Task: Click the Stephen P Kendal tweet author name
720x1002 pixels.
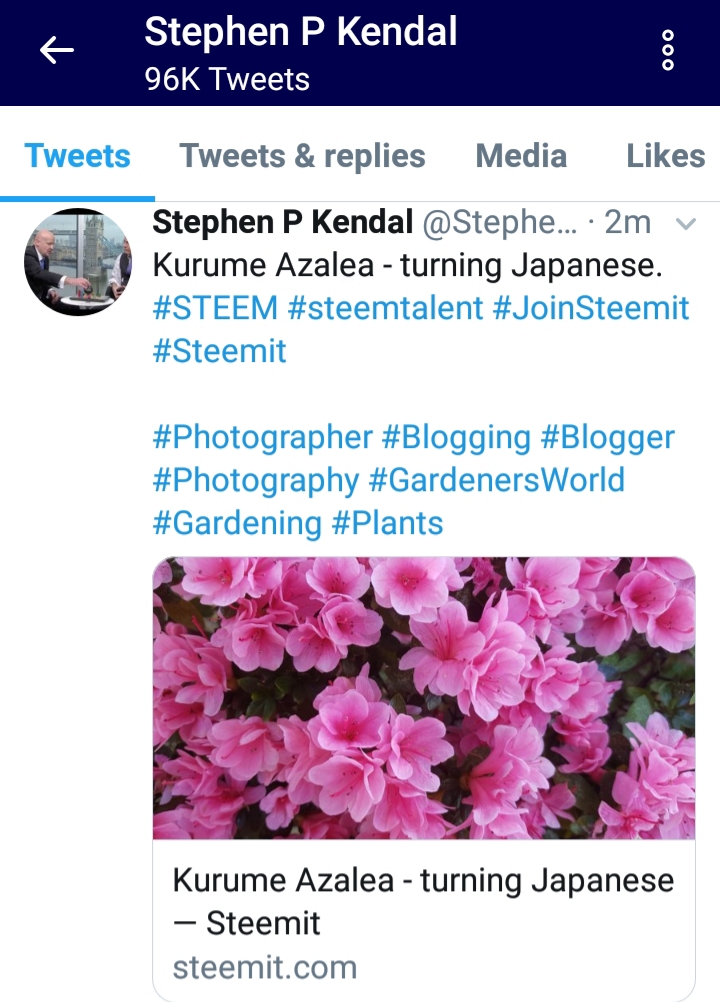Action: pyautogui.click(x=282, y=222)
